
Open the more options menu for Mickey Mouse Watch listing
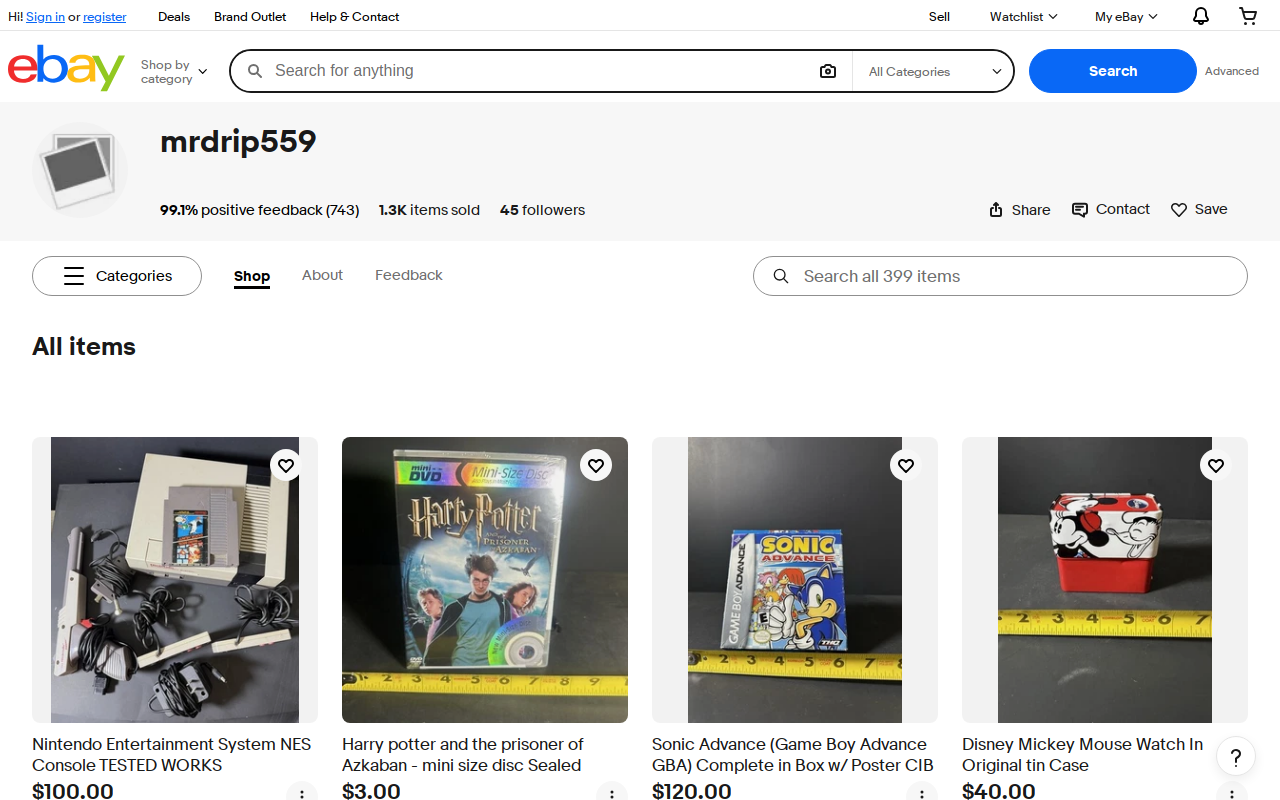(1232, 792)
